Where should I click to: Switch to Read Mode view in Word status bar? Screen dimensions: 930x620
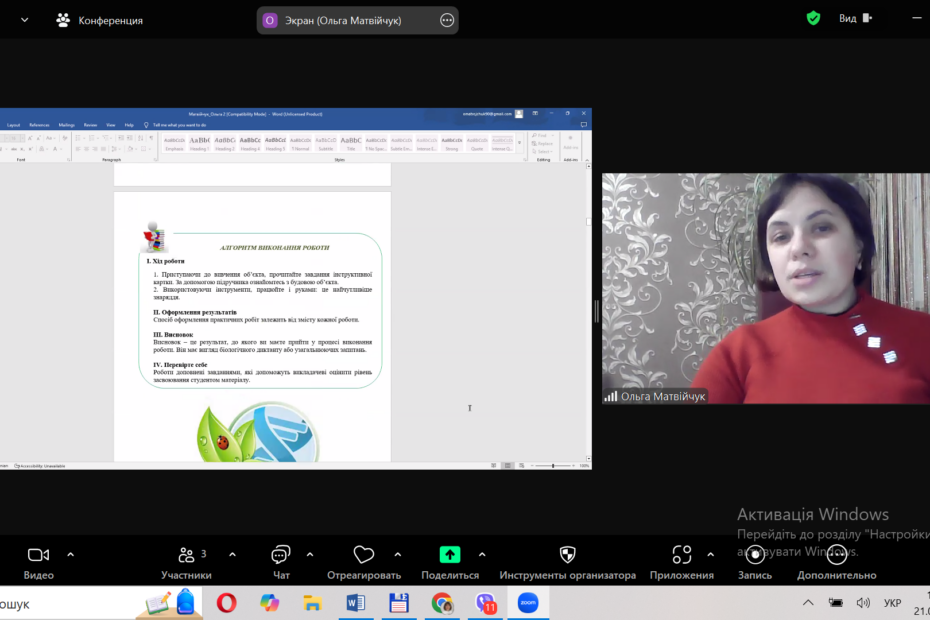tap(493, 466)
